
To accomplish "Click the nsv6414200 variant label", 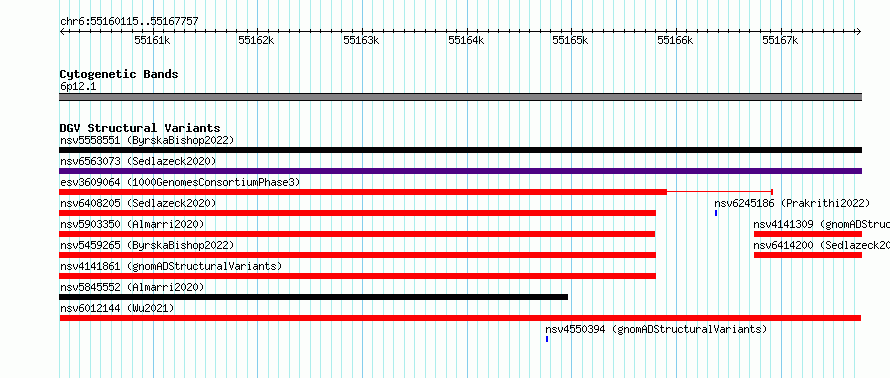I will [x=821, y=245].
